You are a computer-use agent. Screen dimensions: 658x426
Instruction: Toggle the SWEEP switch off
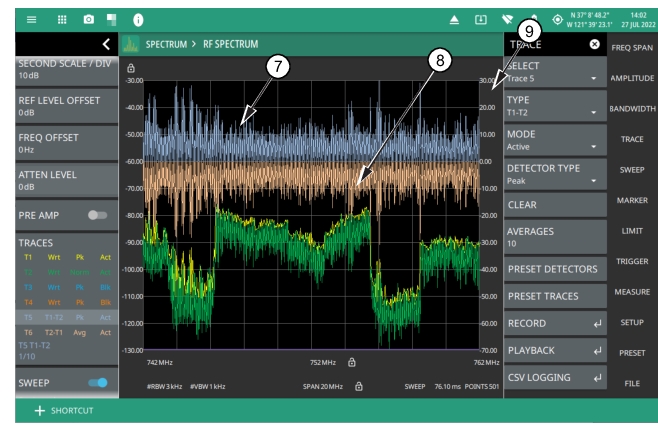pos(98,382)
